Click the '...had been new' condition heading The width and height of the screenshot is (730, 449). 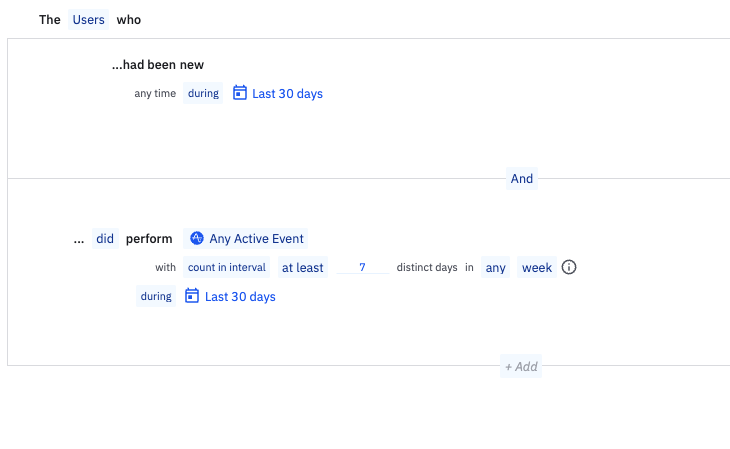158,65
